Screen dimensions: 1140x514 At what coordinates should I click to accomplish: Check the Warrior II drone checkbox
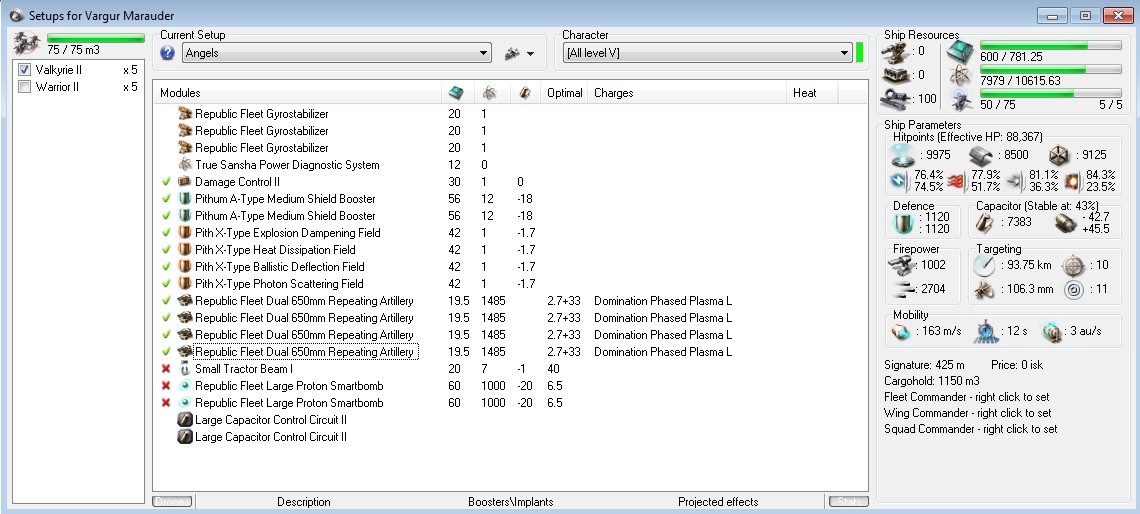(24, 87)
